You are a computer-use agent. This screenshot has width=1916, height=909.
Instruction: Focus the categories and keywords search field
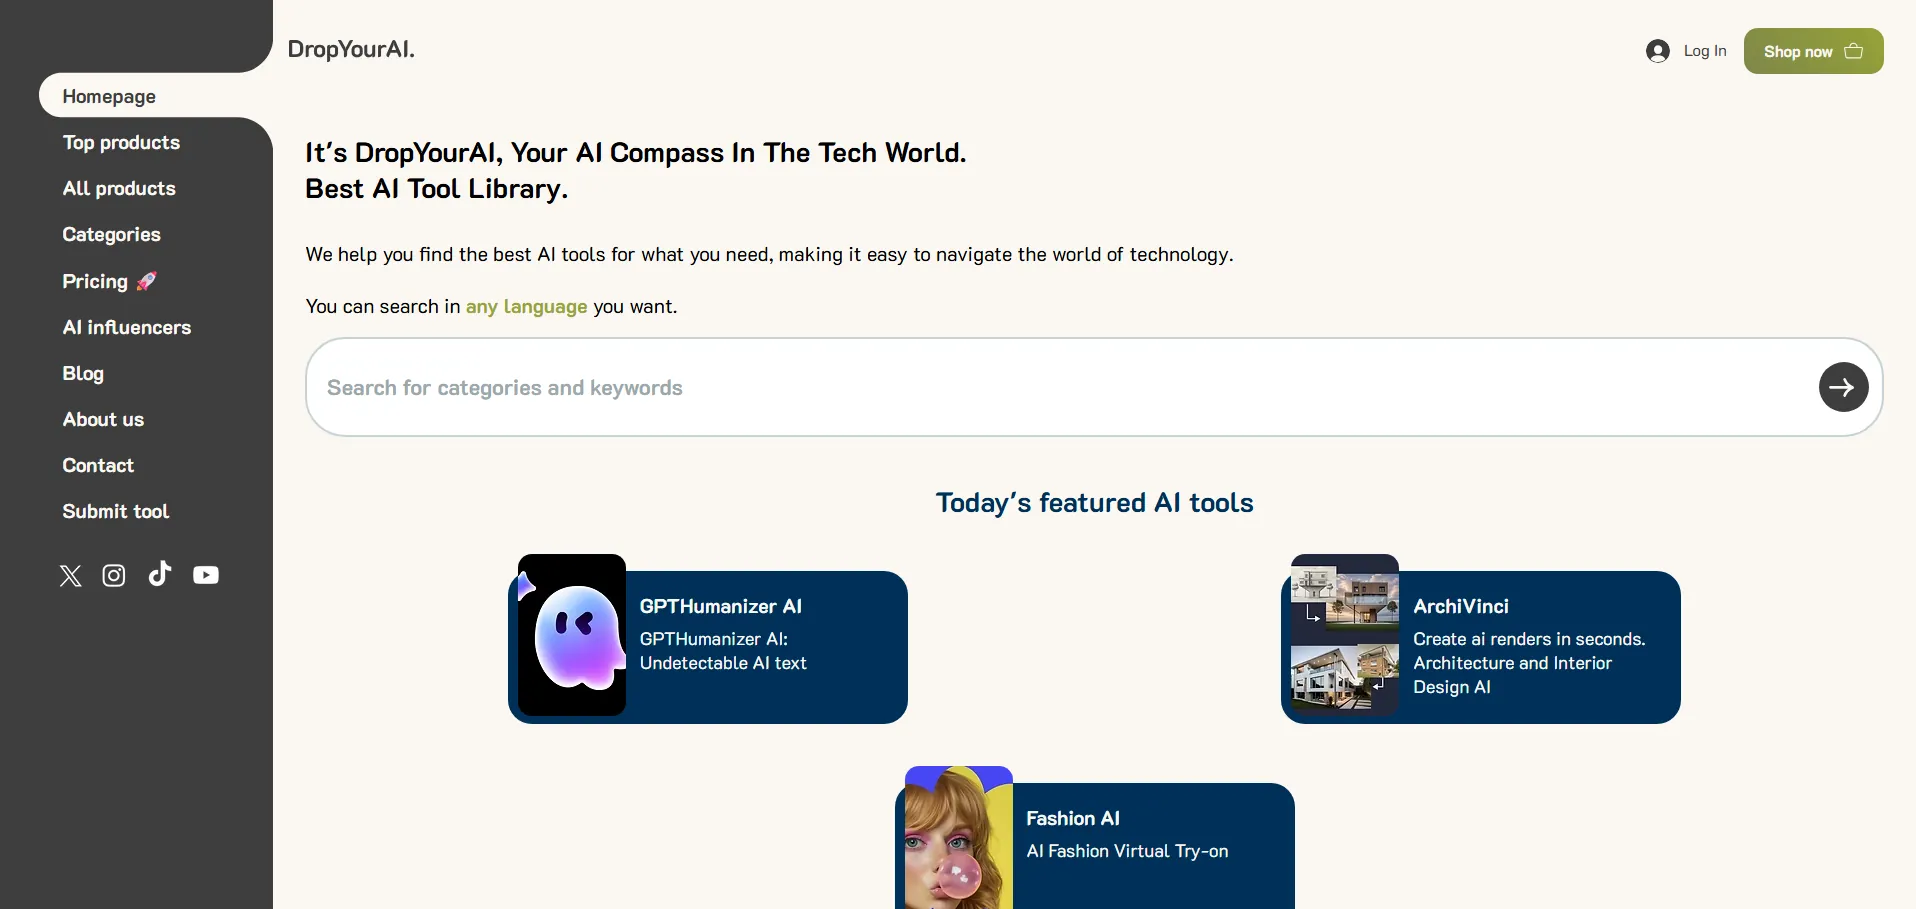tap(1060, 388)
